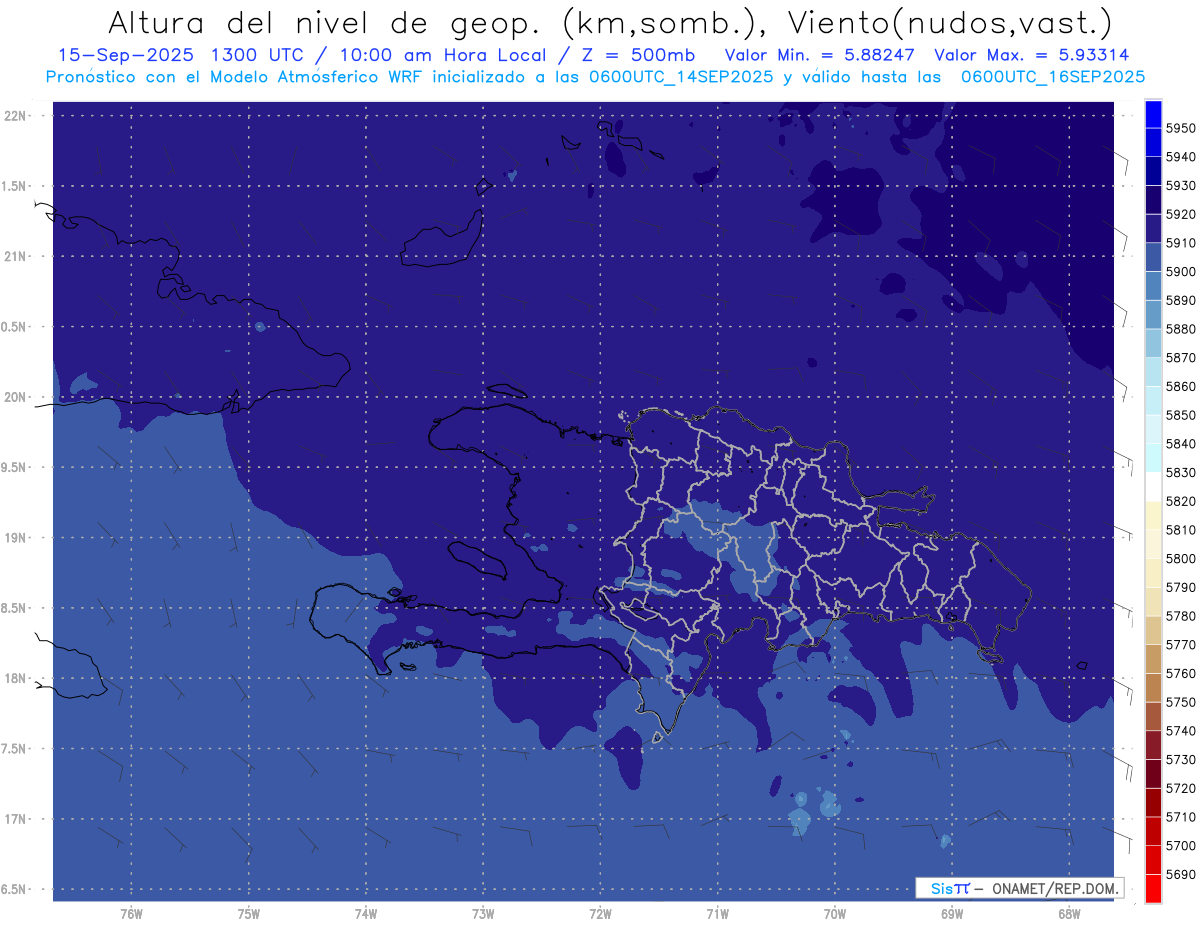Click the 73W longitude axis label
Image resolution: width=1200 pixels, height=927 pixels.
pos(483,914)
